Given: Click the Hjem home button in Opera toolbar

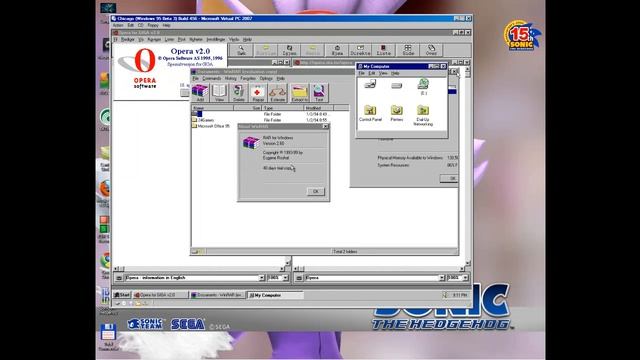Looking at the screenshot, I should tap(337, 50).
